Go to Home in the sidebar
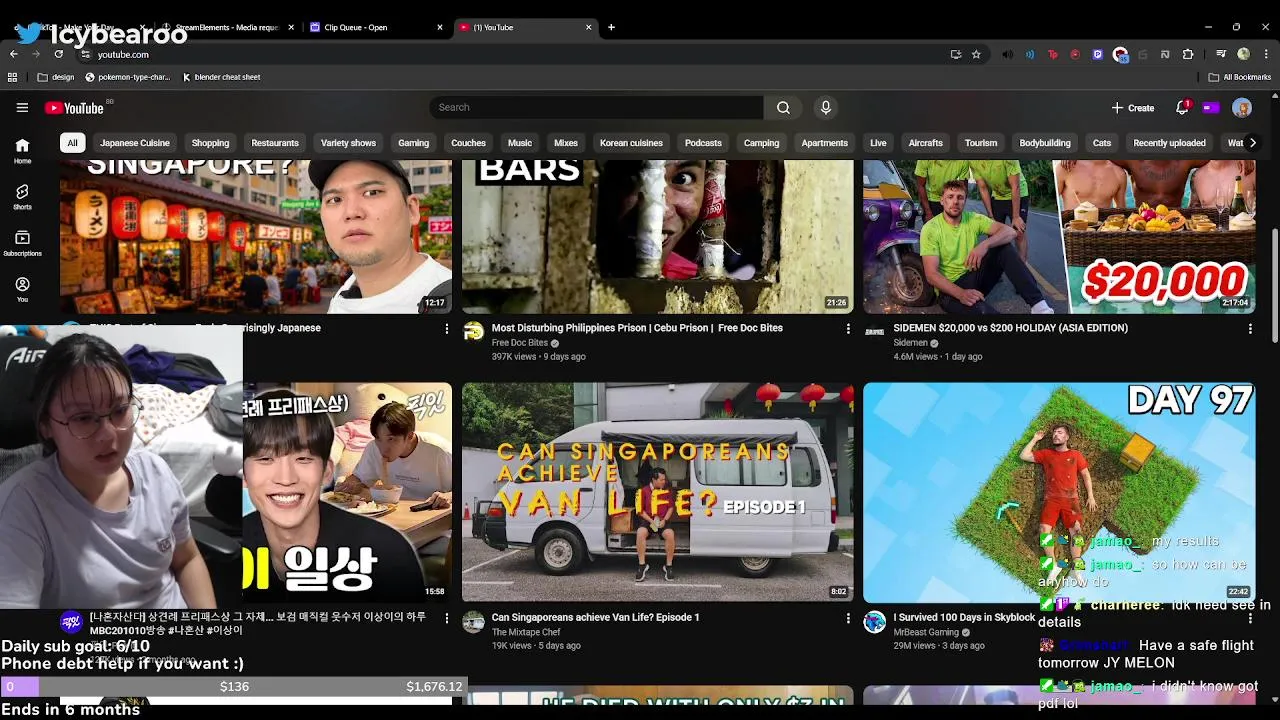The height and width of the screenshot is (720, 1280). (22, 151)
